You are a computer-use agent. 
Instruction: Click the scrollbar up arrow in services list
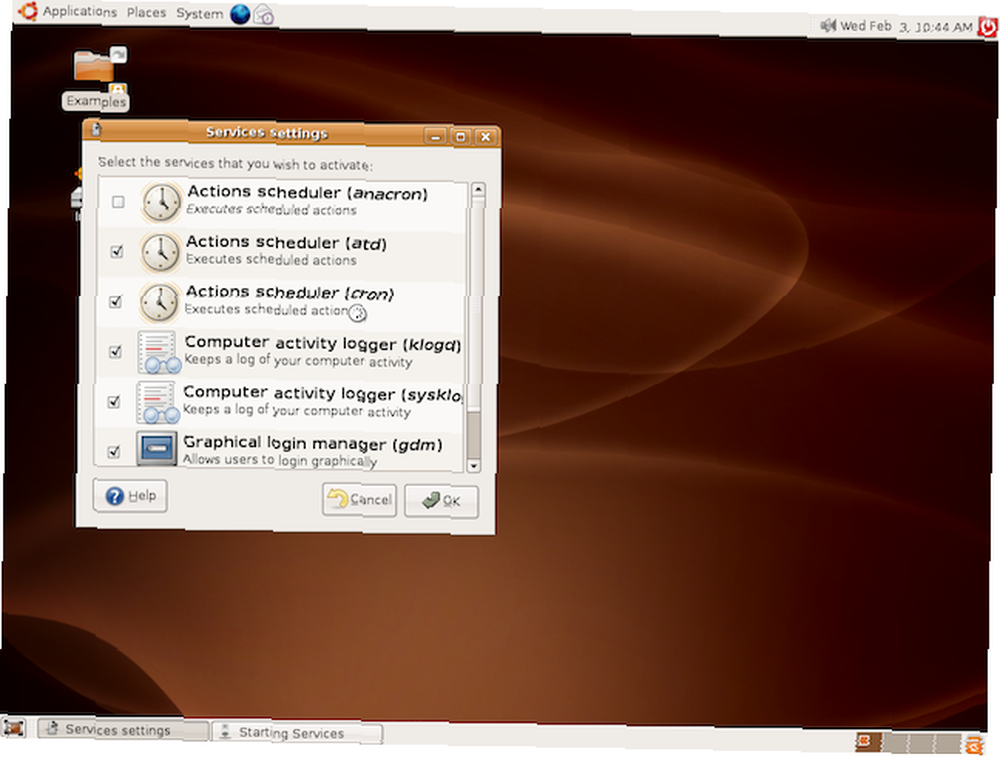pyautogui.click(x=478, y=189)
